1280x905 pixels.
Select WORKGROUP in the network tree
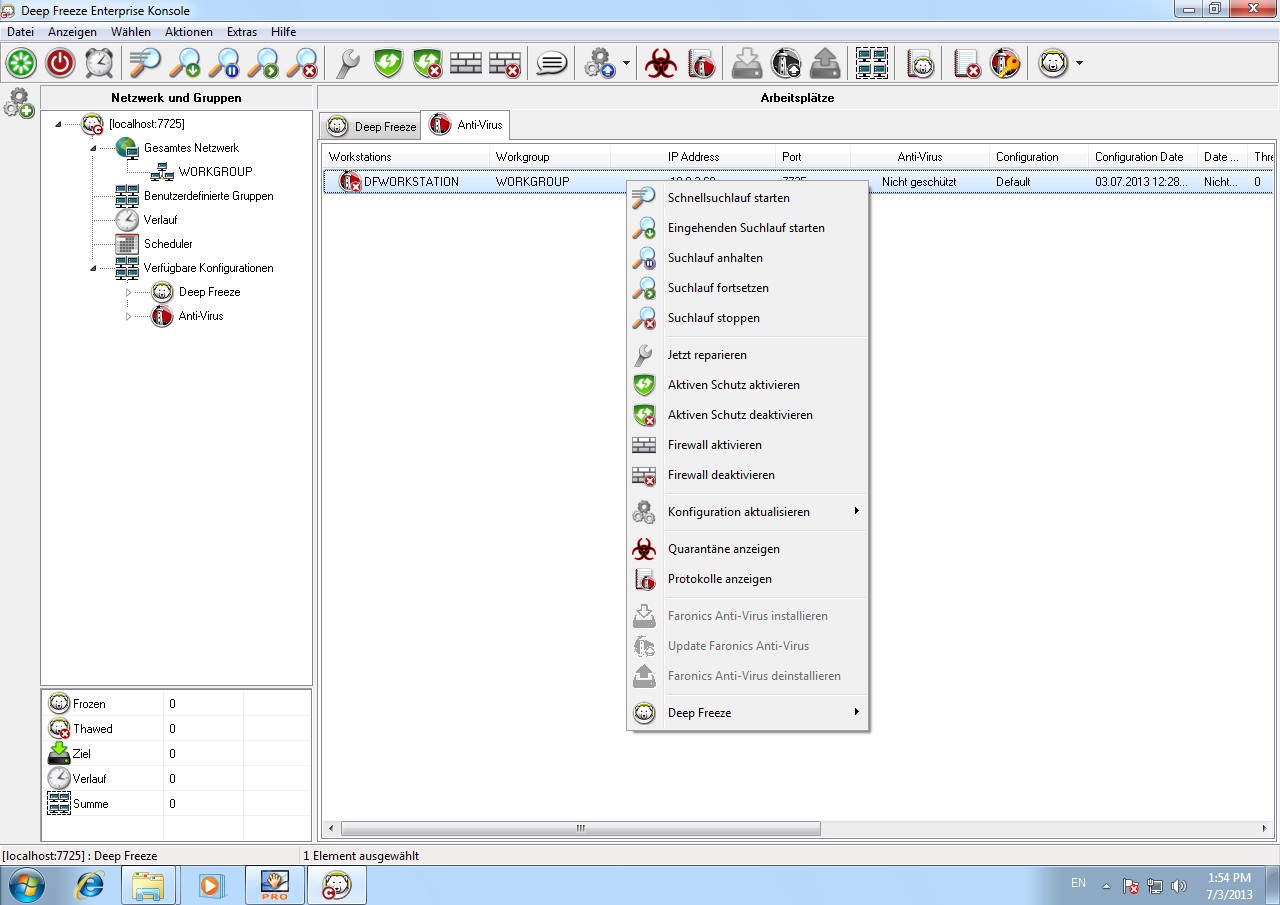[215, 172]
